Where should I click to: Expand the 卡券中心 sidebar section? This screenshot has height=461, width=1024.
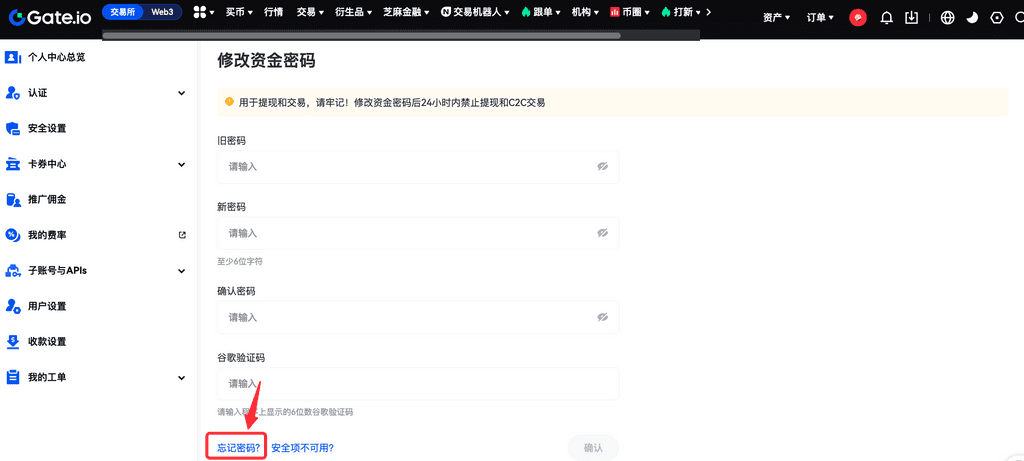181,164
